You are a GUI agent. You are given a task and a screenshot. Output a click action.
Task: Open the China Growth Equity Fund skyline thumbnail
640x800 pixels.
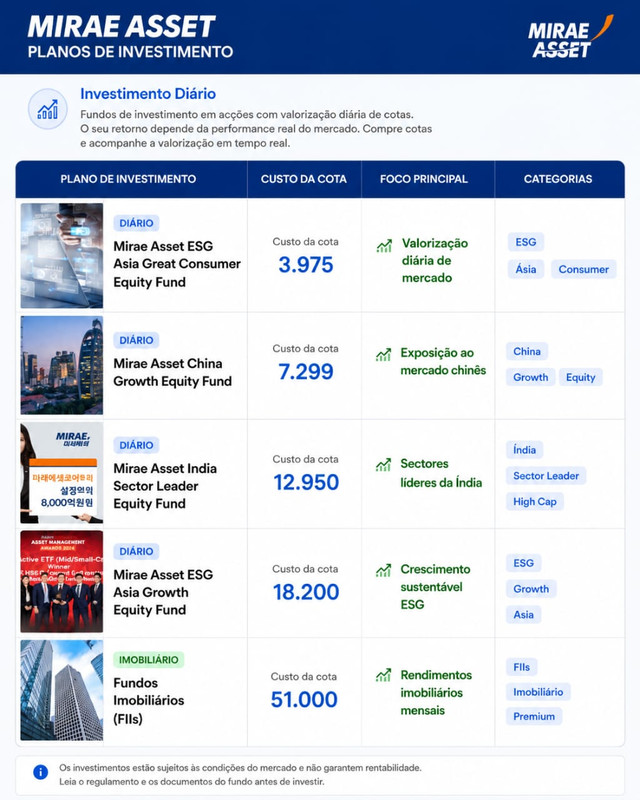(62, 365)
